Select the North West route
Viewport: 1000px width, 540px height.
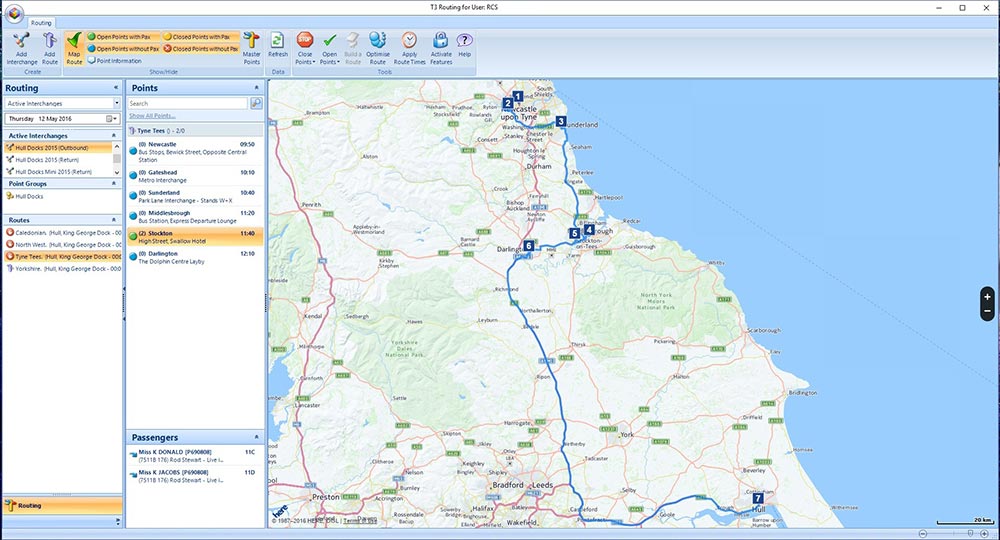coord(62,245)
